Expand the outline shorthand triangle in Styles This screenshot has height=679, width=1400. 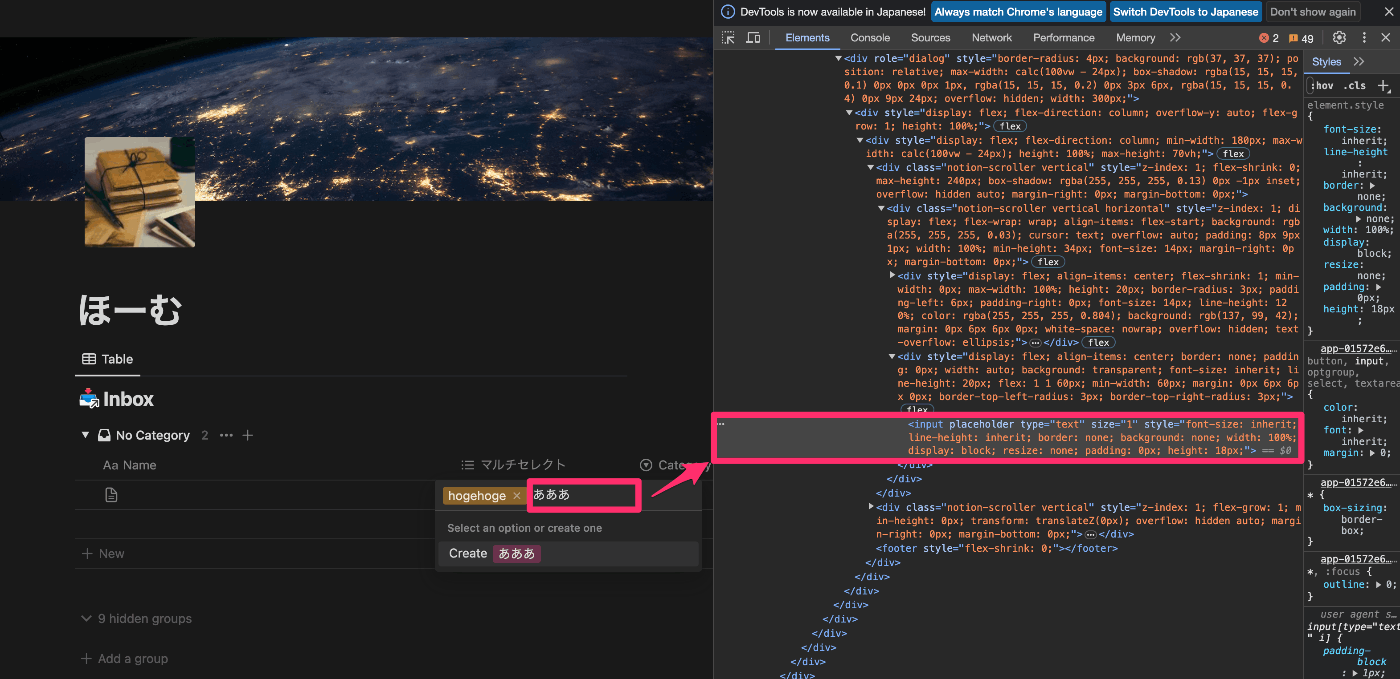tap(1380, 584)
